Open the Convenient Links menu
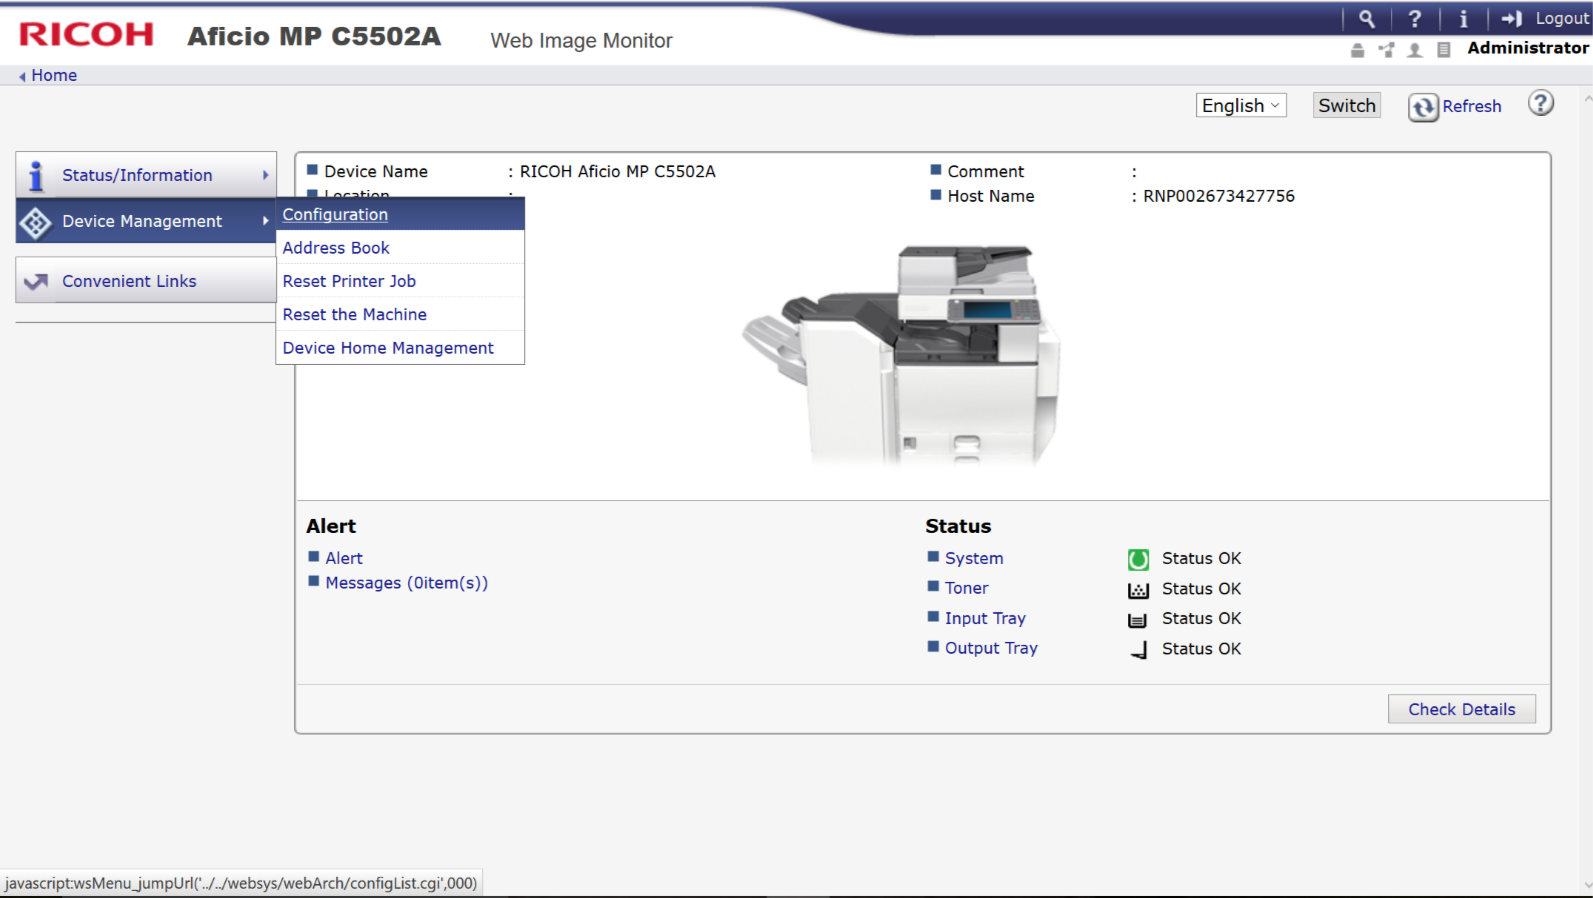This screenshot has width=1593, height=898. pos(146,281)
